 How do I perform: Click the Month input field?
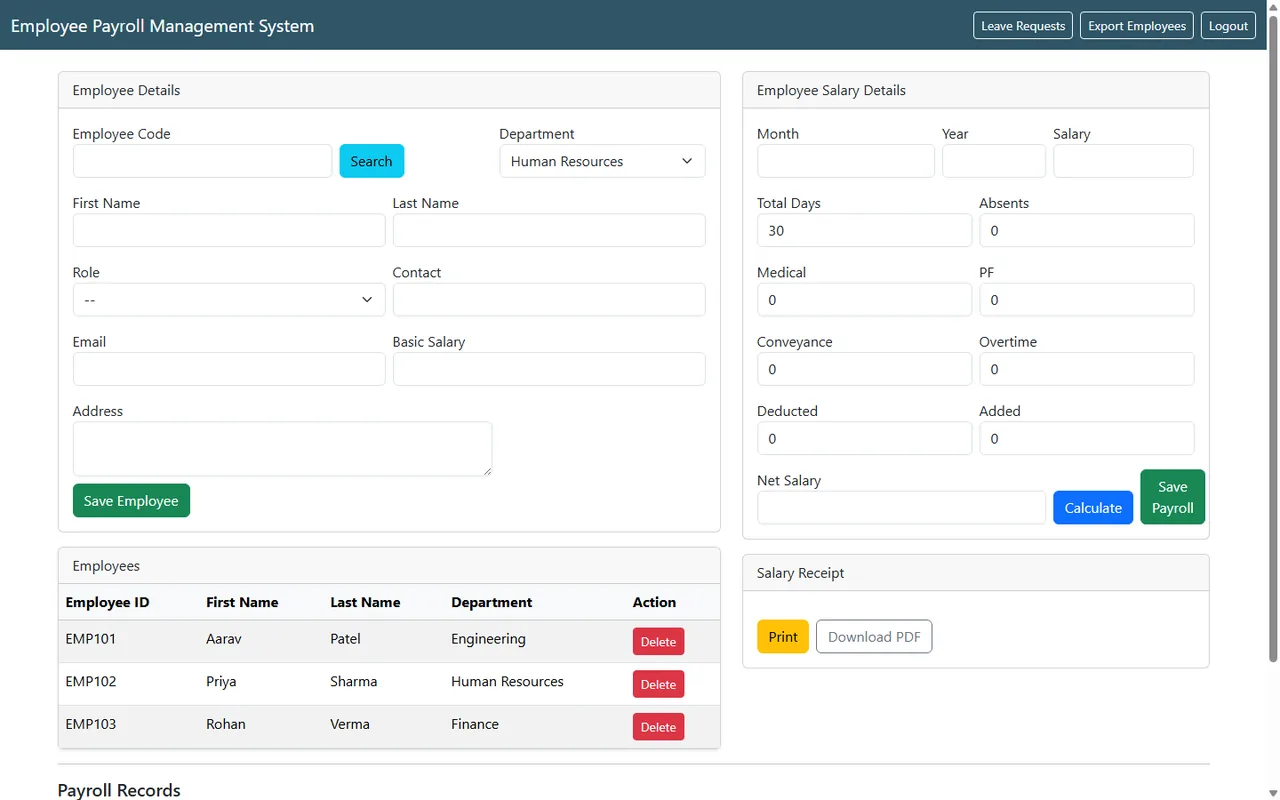pyautogui.click(x=846, y=161)
